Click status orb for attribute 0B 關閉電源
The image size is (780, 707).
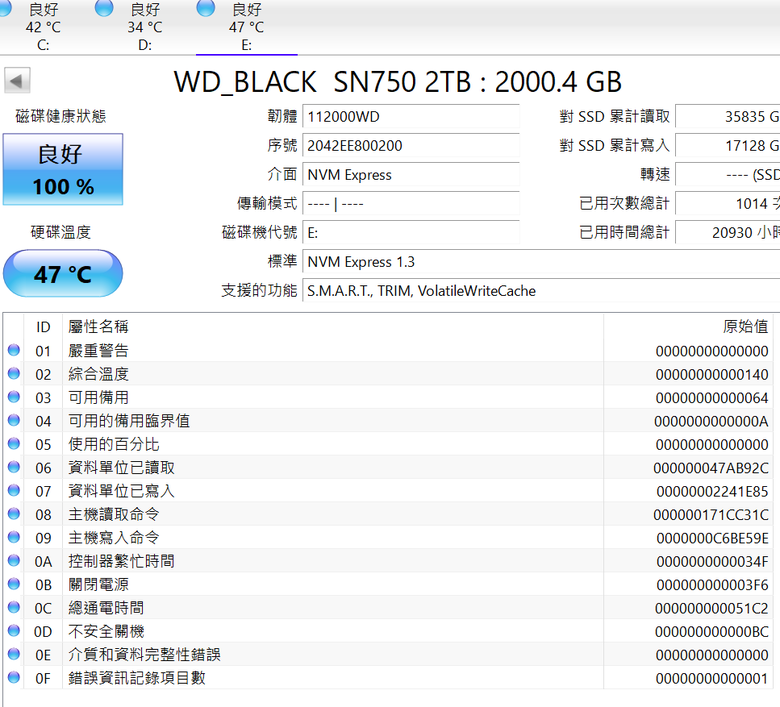(x=14, y=584)
